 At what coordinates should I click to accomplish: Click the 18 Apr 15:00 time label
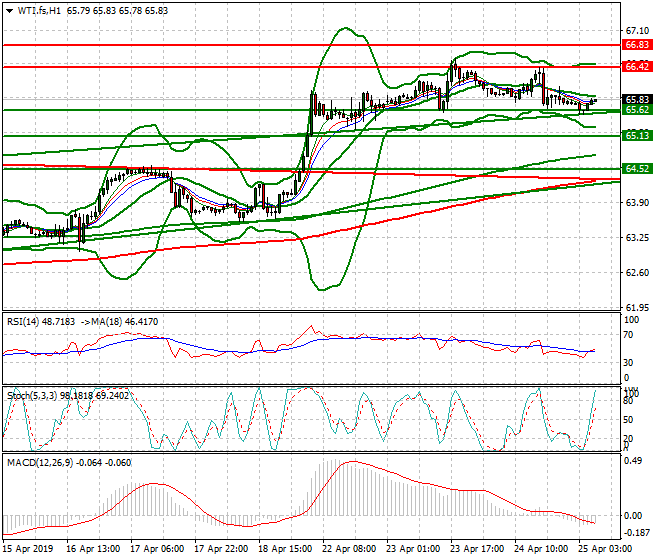coord(285,549)
